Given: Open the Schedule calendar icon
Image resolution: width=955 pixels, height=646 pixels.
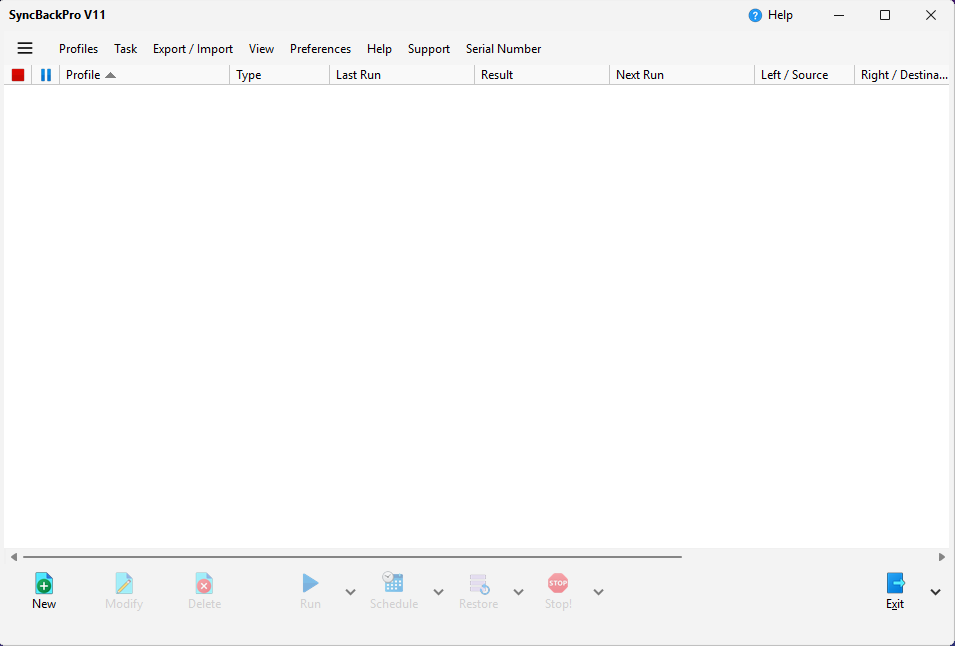Looking at the screenshot, I should point(393,582).
